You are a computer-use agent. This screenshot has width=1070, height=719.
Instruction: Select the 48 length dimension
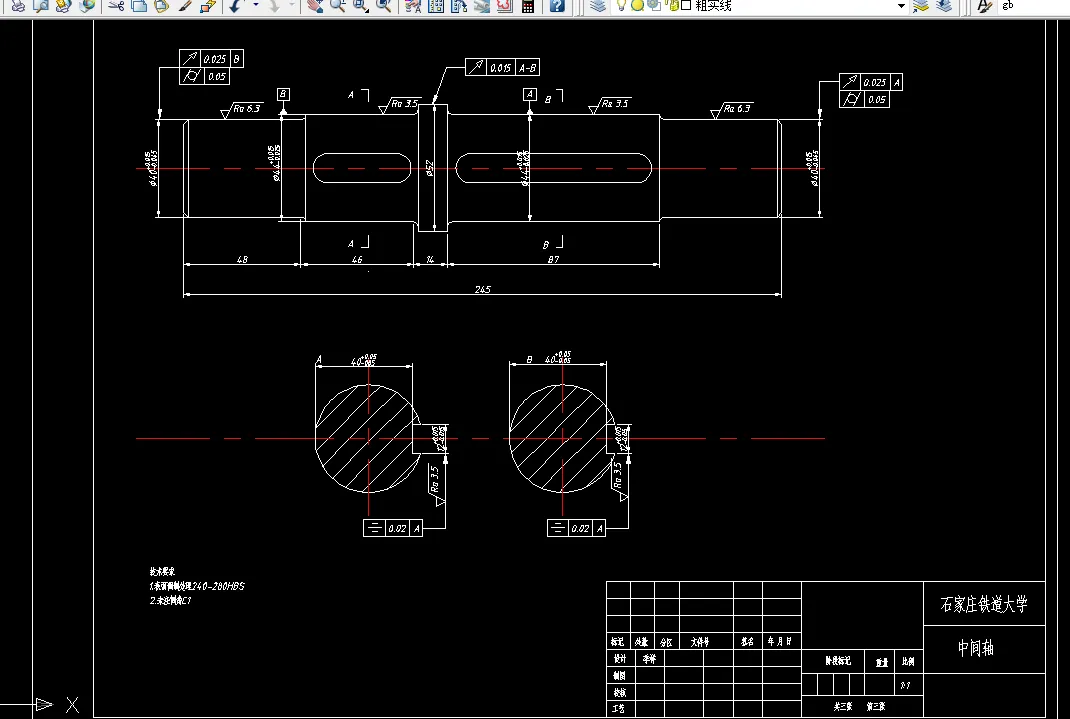(x=242, y=259)
